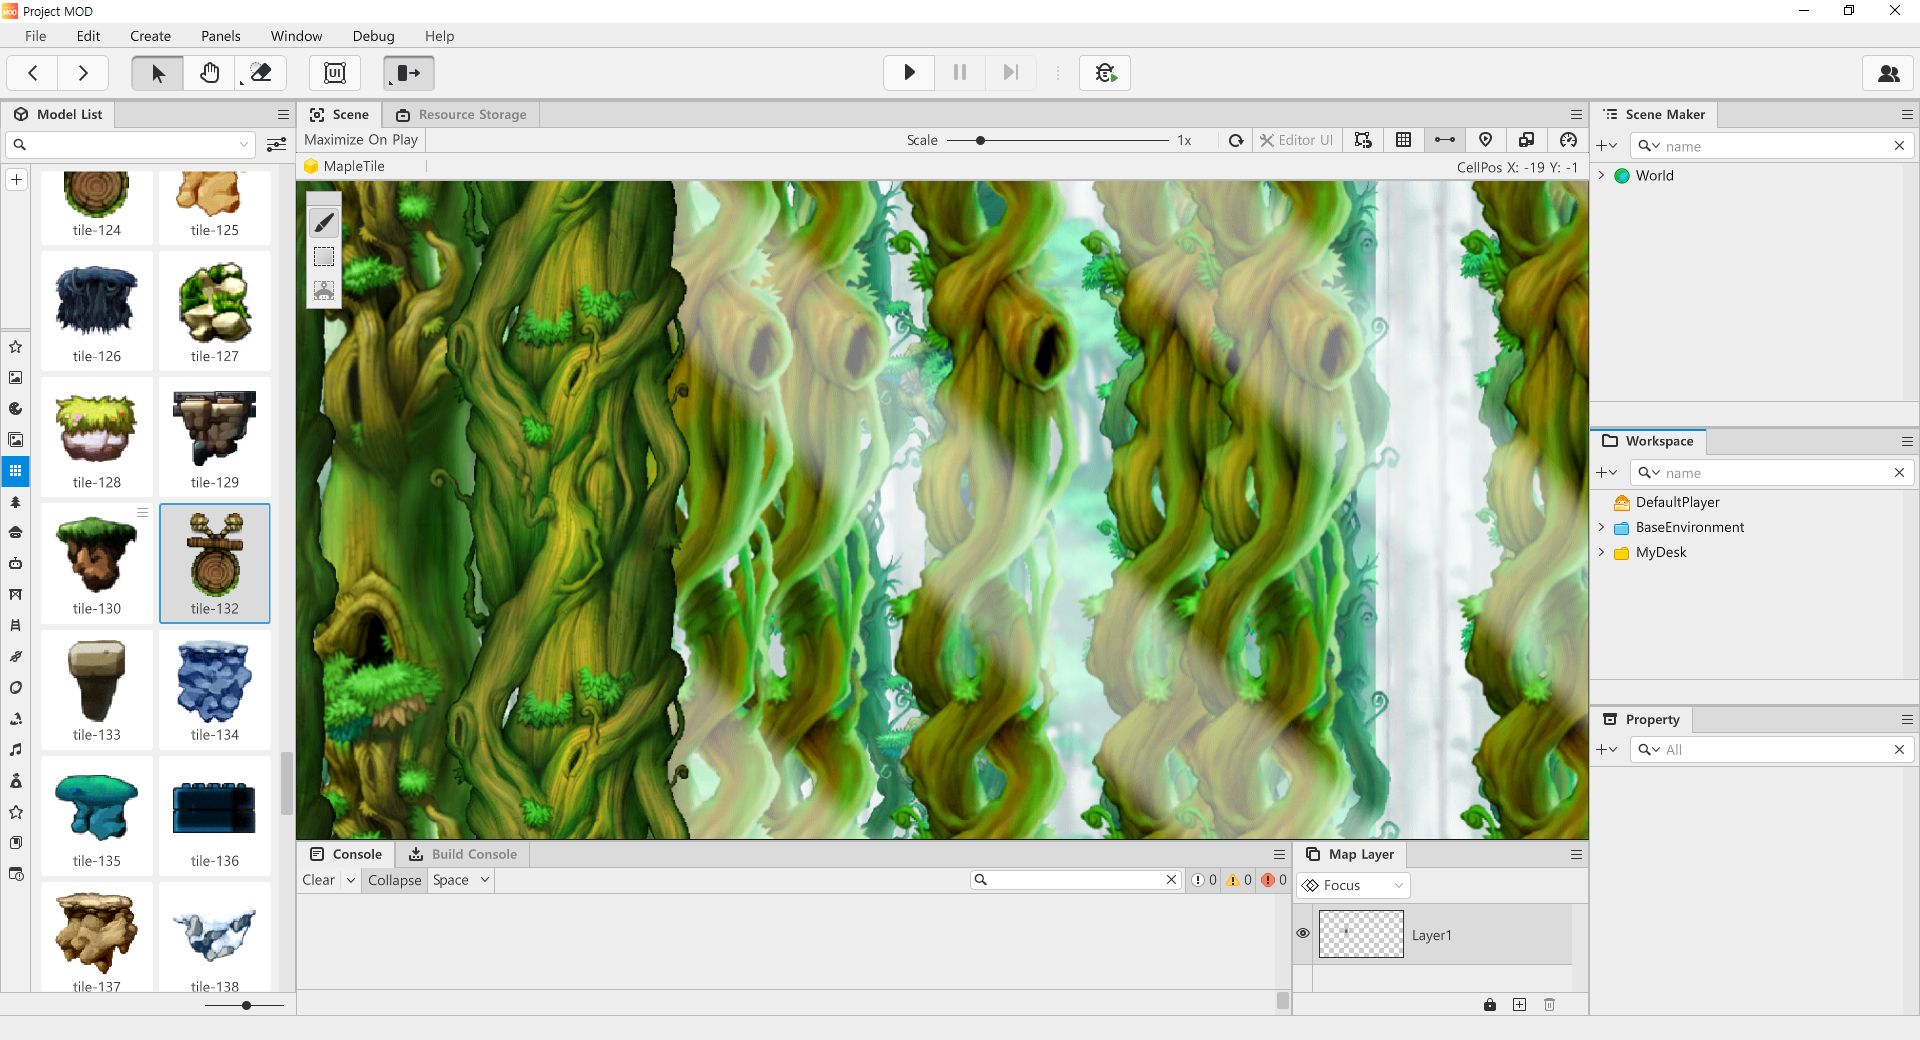Toggle the horizontal line nodes icon
The height and width of the screenshot is (1040, 1920).
tap(1445, 140)
